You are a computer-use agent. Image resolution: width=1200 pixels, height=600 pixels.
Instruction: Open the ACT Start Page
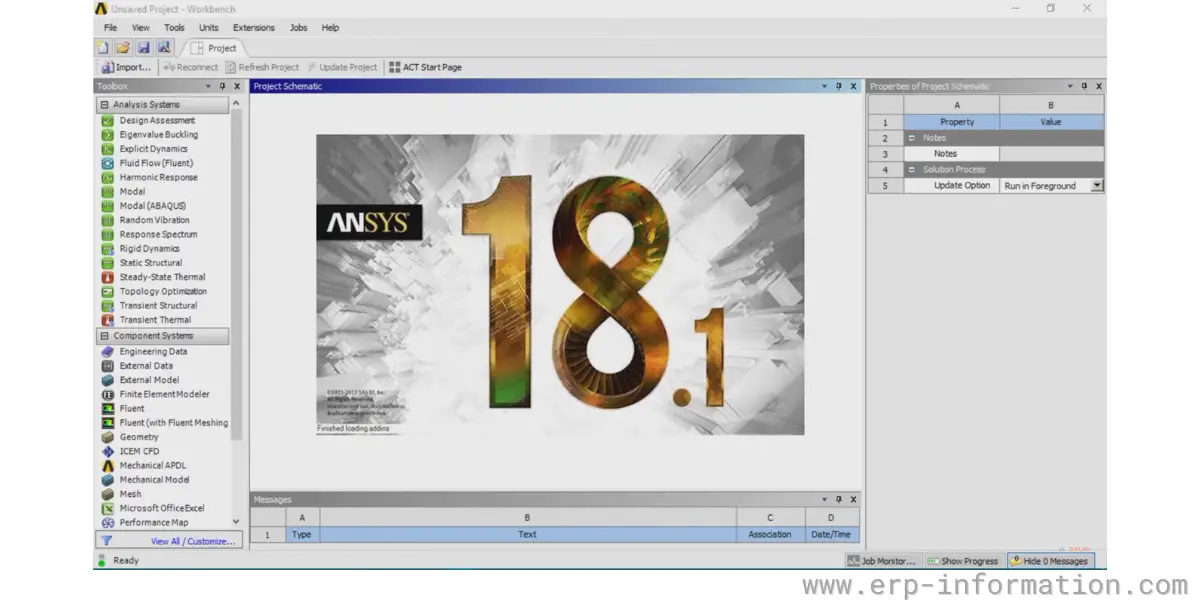pyautogui.click(x=425, y=67)
